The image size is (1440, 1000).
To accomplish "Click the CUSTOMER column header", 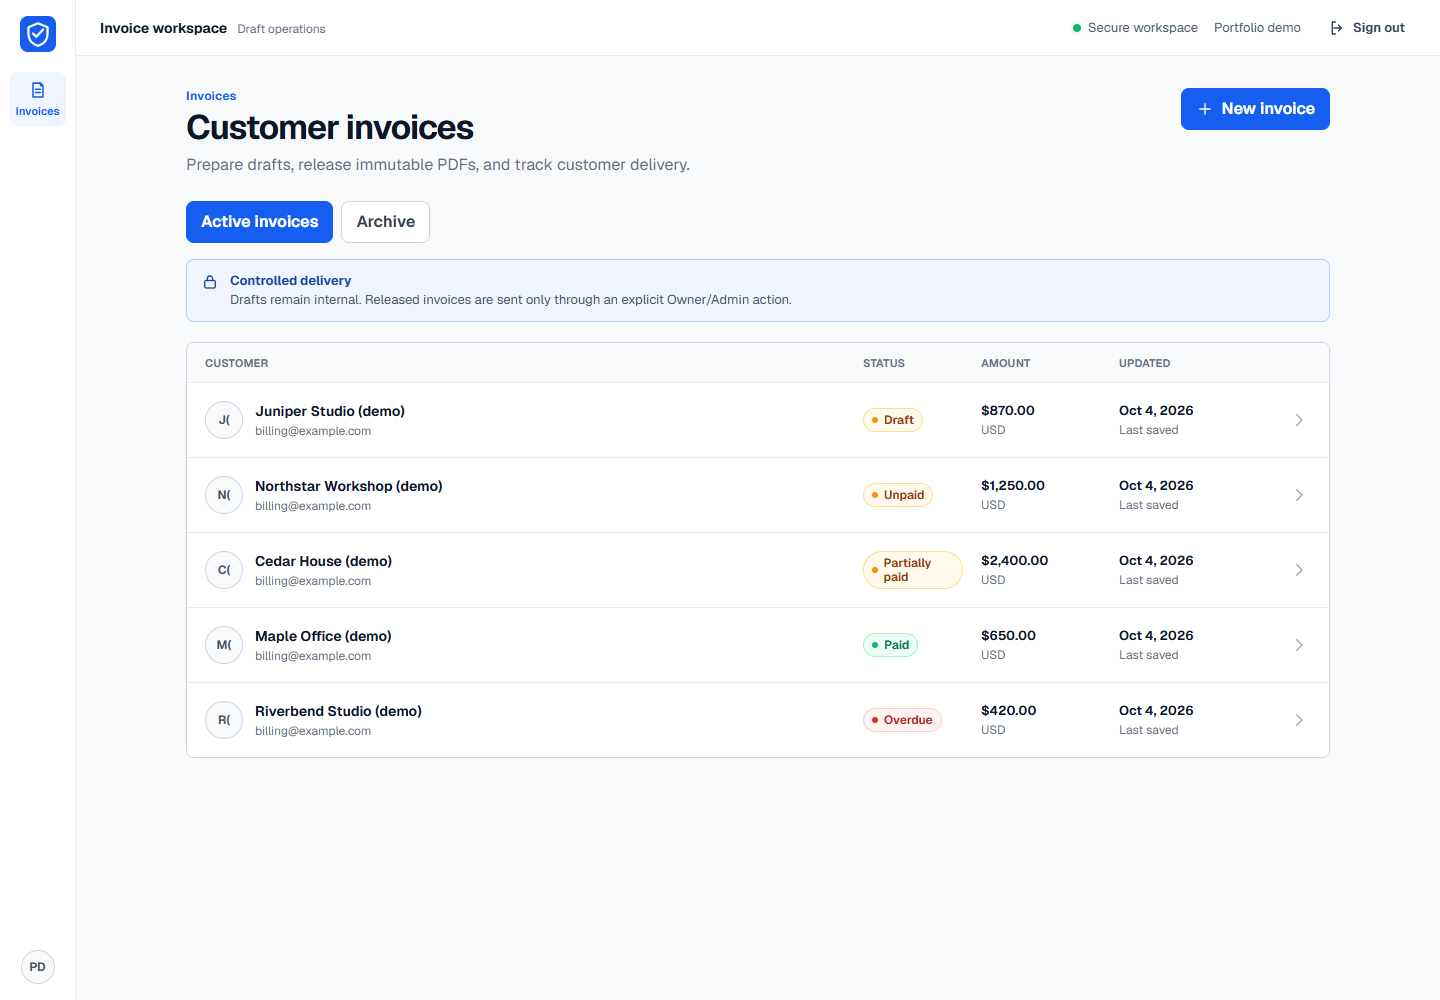I will pyautogui.click(x=237, y=363).
